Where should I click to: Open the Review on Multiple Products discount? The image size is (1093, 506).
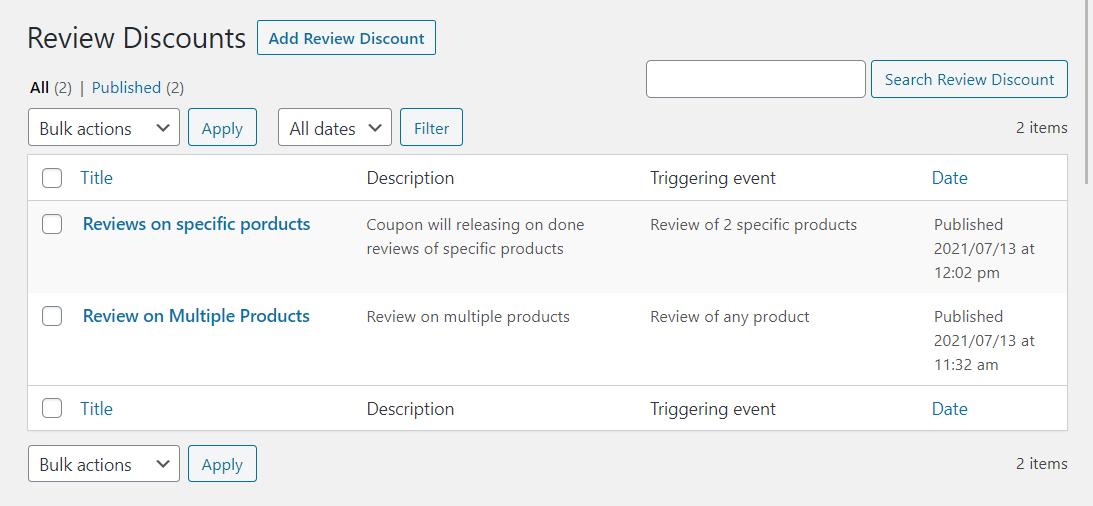(x=196, y=316)
